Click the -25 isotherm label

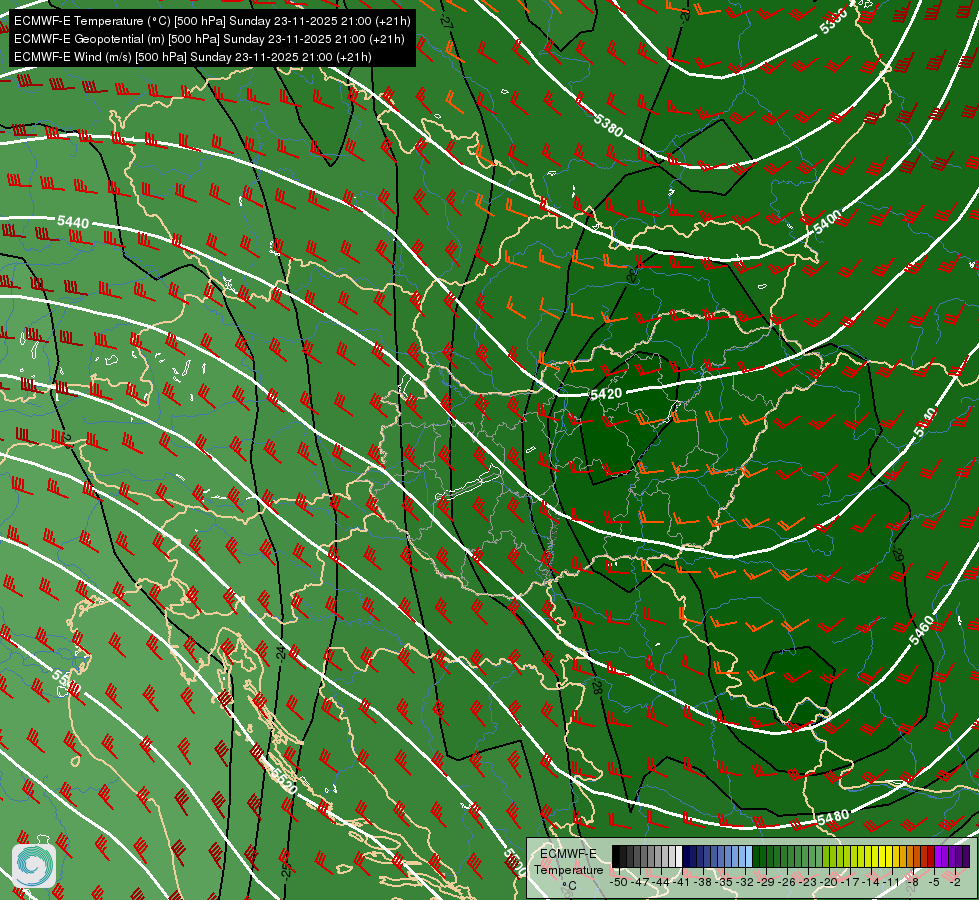pyautogui.click(x=285, y=870)
